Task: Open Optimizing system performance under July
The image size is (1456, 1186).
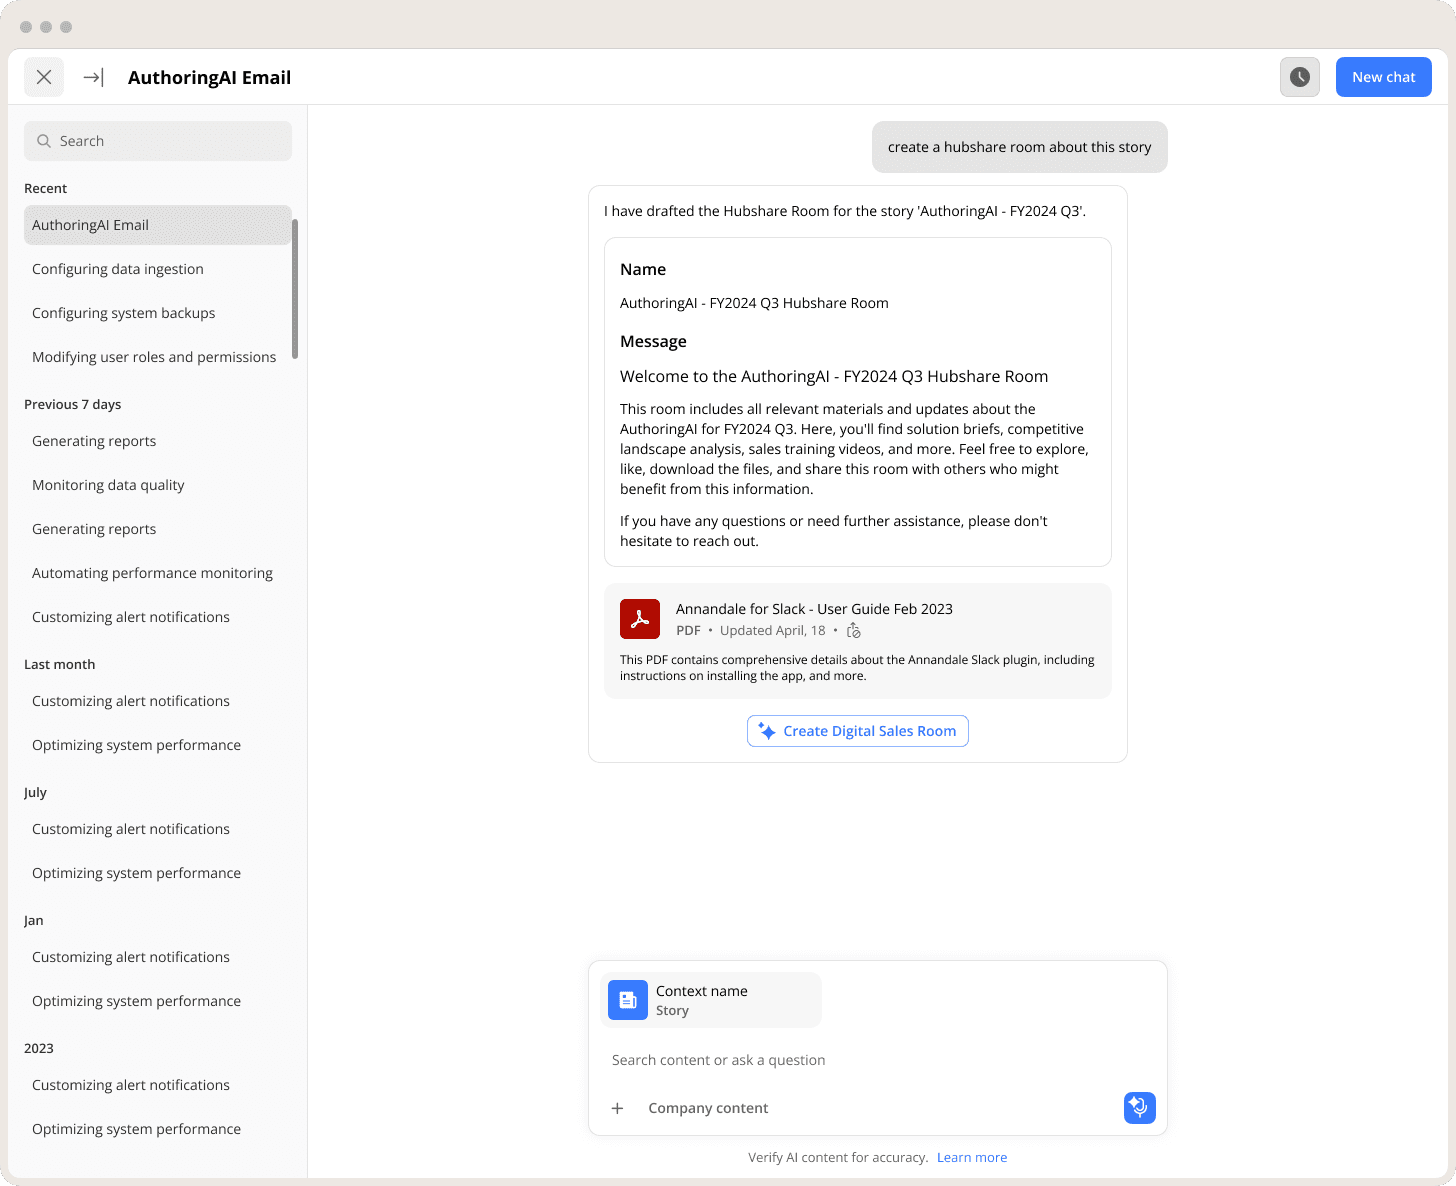Action: click(x=158, y=873)
